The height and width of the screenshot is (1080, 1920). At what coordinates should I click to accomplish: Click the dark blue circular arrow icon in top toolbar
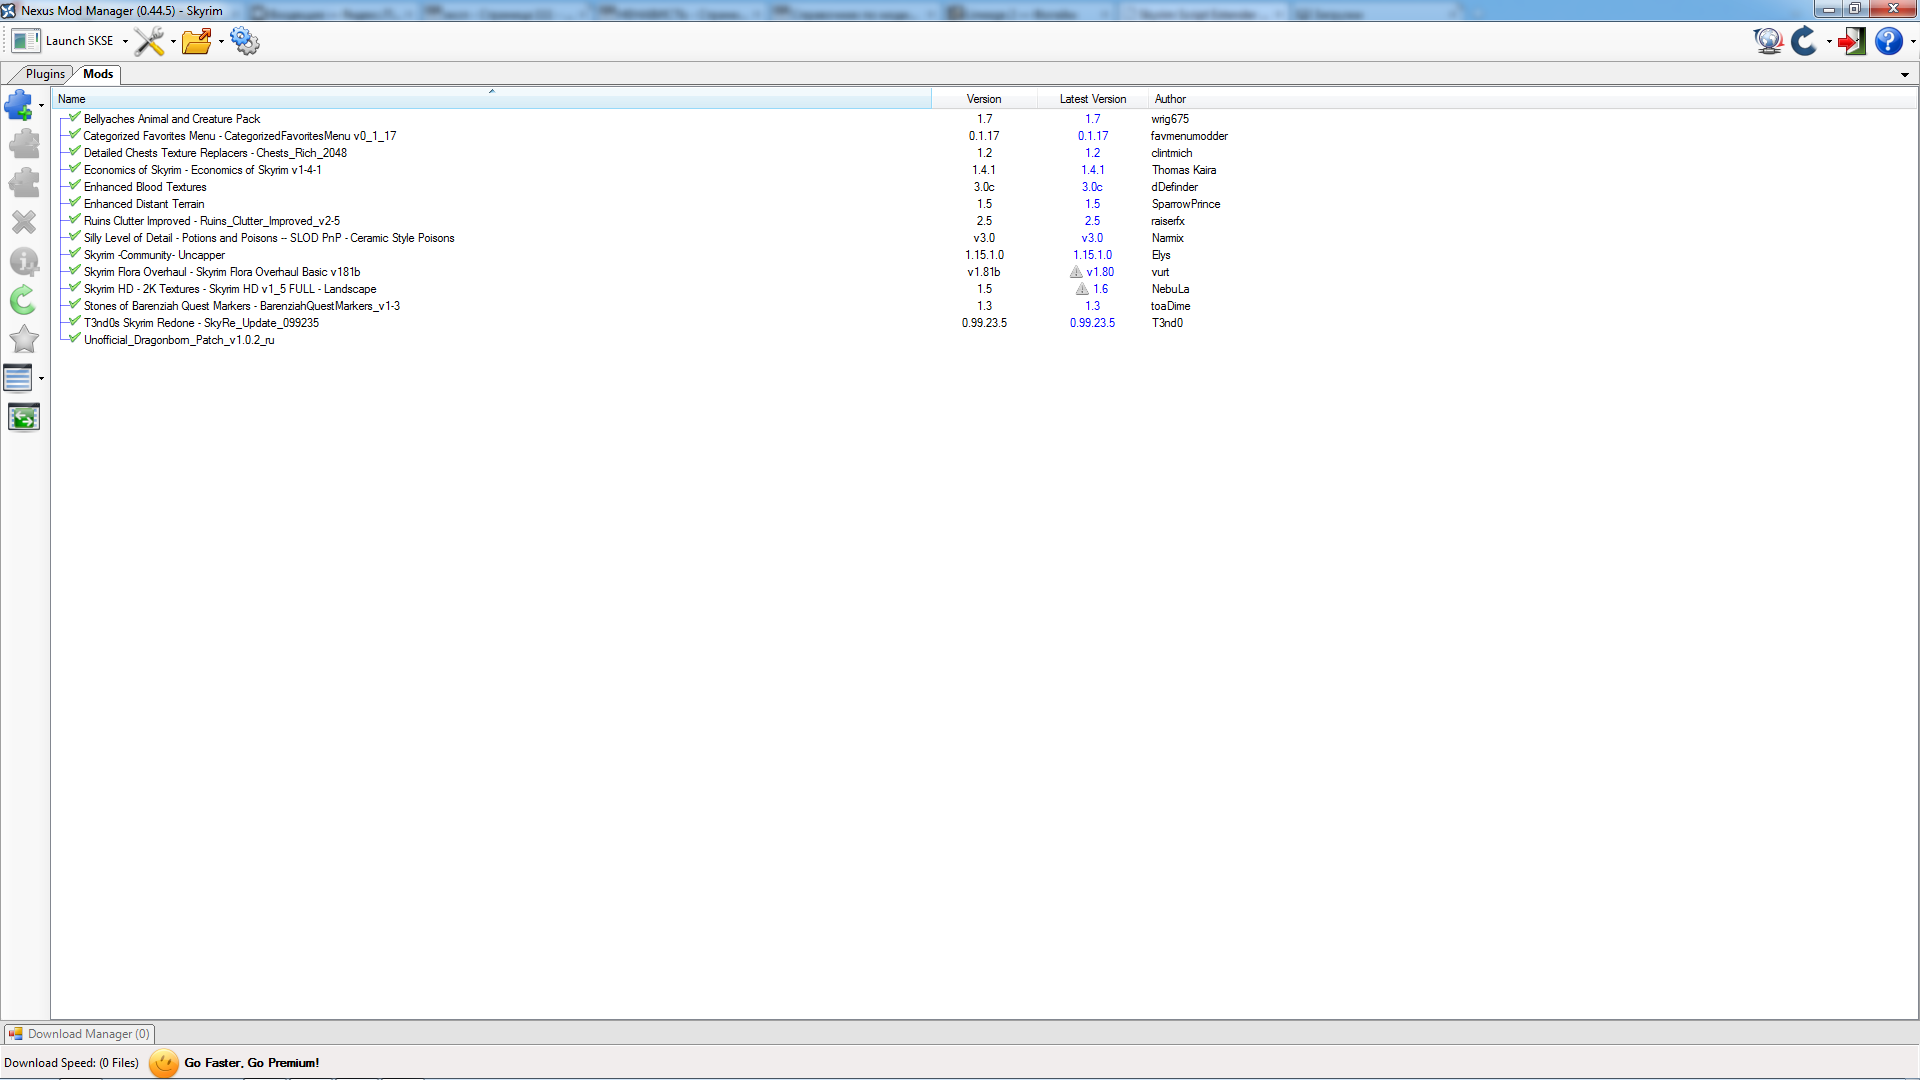[x=1805, y=41]
